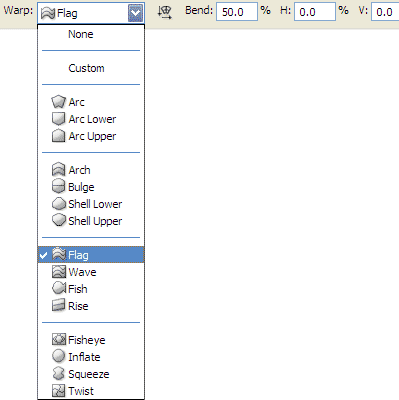Click the Bend percentage field

tap(237, 12)
